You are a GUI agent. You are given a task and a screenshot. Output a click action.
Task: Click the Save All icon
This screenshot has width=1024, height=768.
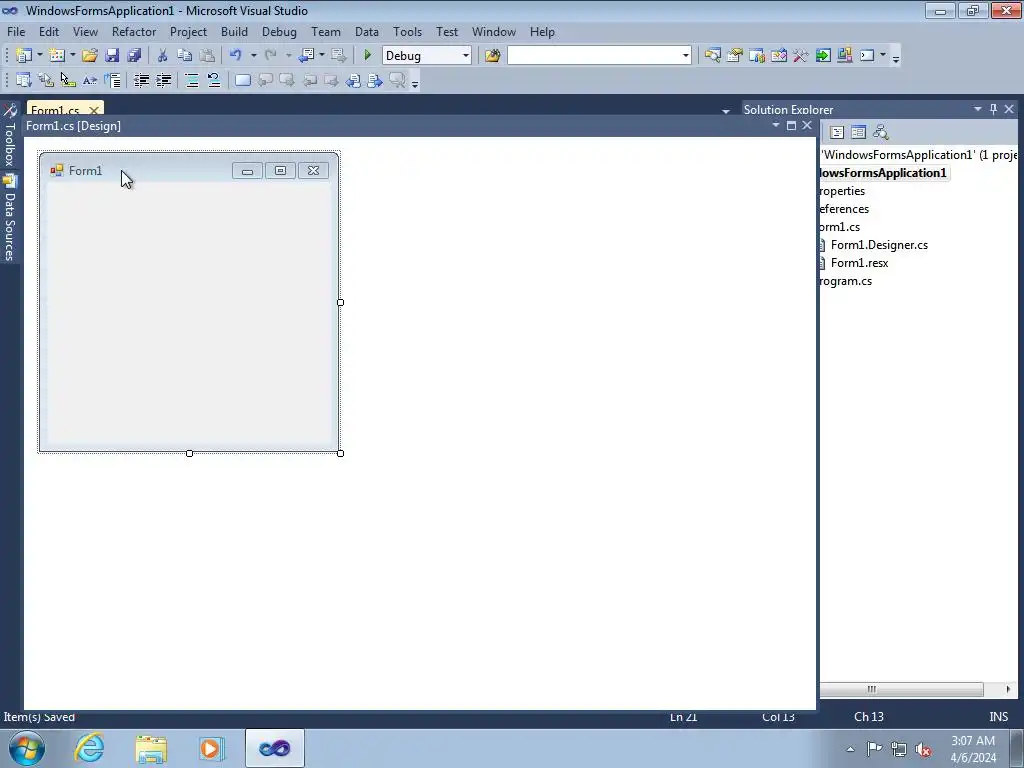pyautogui.click(x=134, y=56)
